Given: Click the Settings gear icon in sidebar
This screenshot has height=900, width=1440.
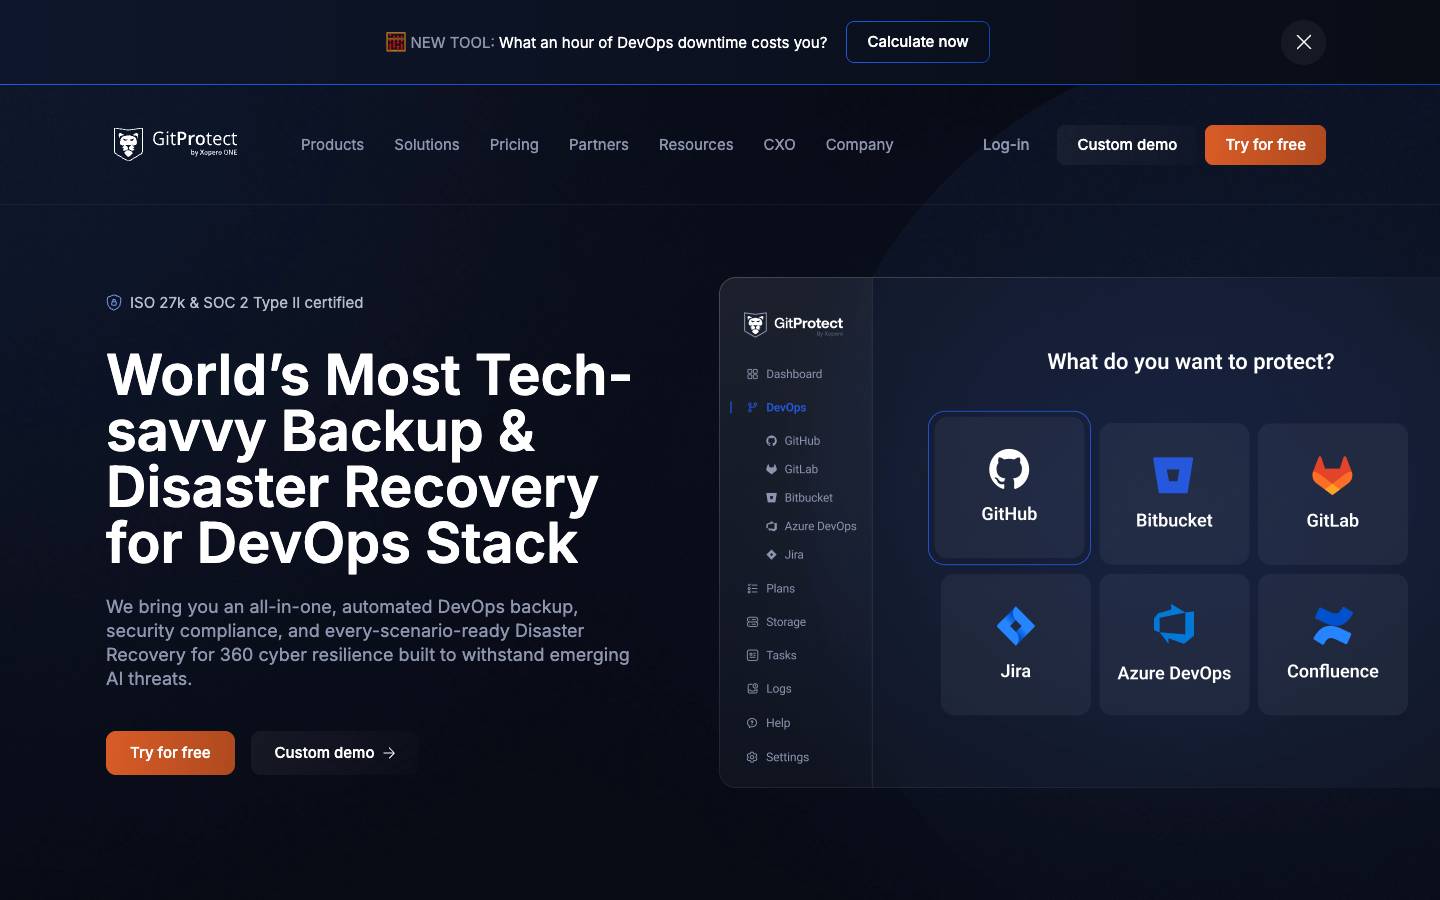Looking at the screenshot, I should [752, 757].
